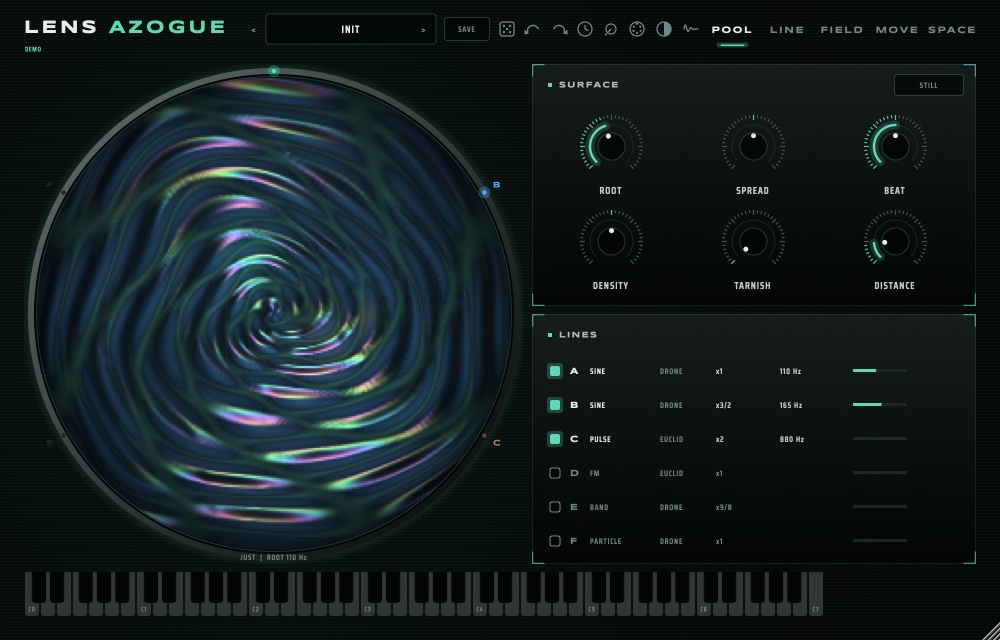Change line D EUCLID mode
The width and height of the screenshot is (1000, 640).
click(x=671, y=474)
